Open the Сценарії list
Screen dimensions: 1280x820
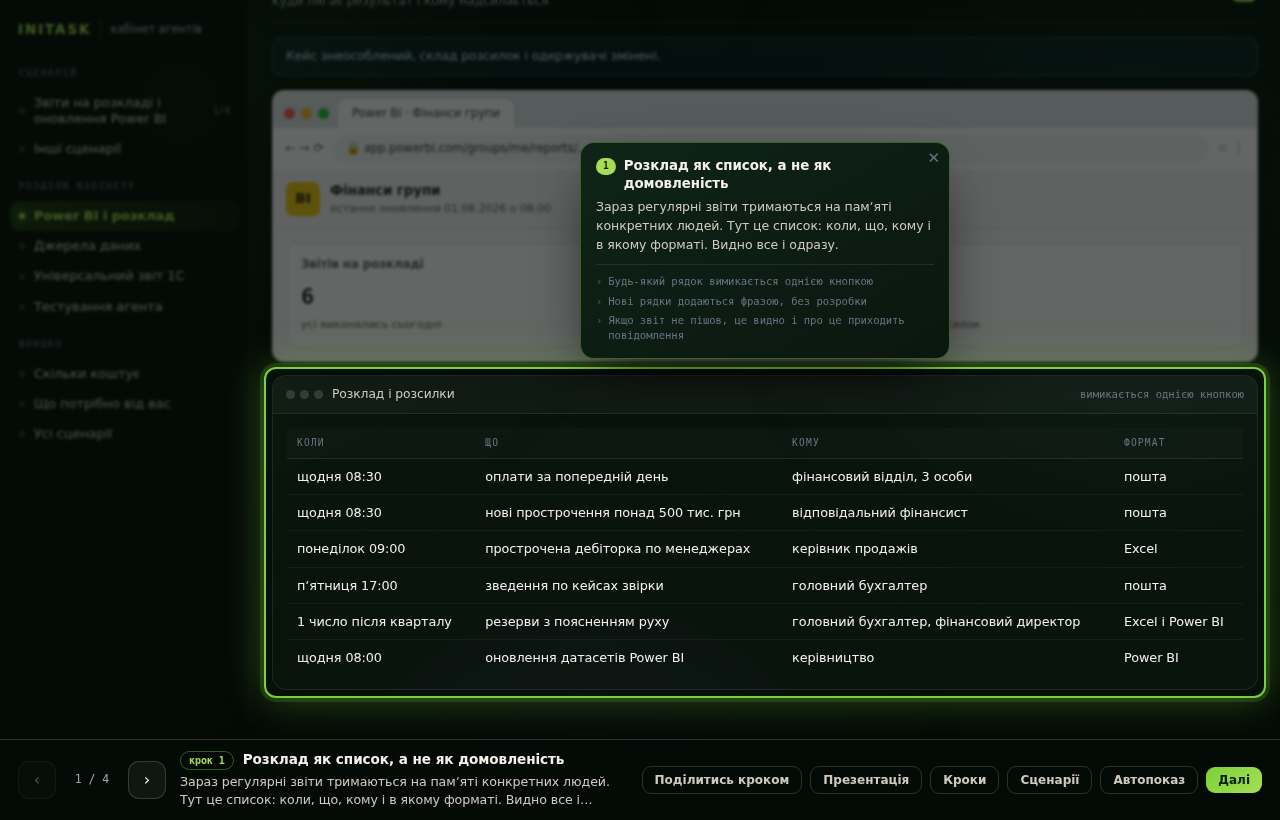point(1050,780)
